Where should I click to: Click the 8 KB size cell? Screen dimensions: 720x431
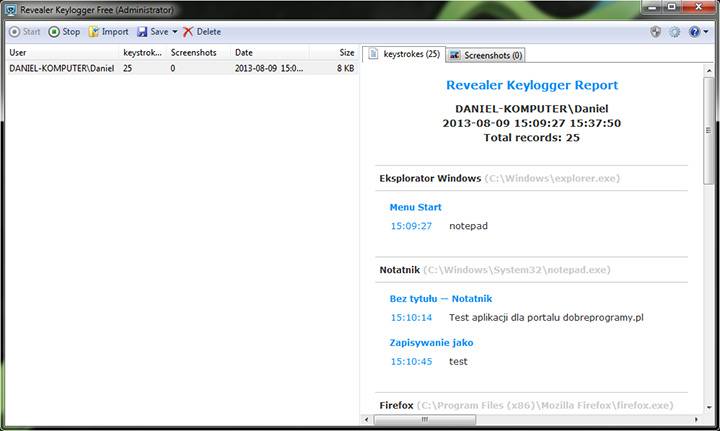tap(345, 68)
